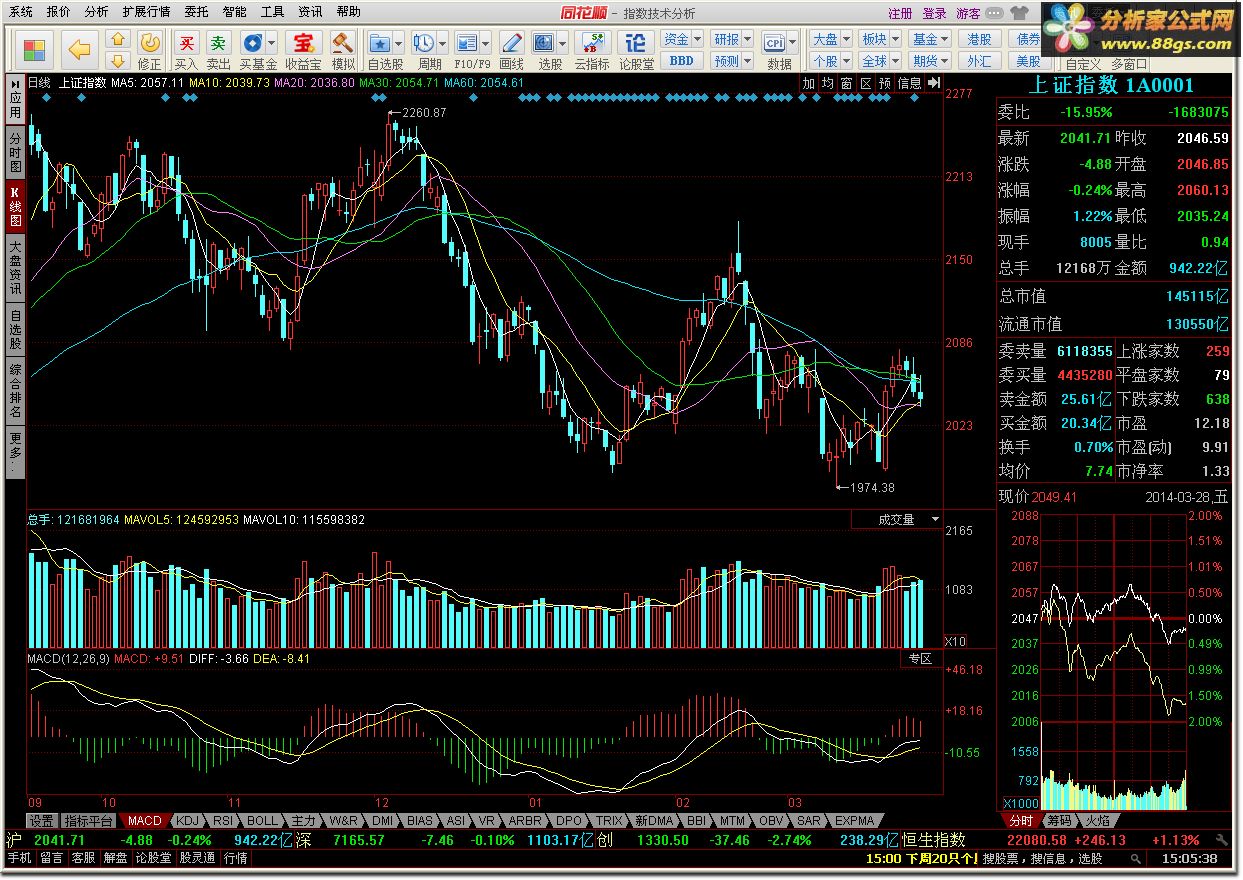1243x880 pixels.
Task: Click the 专区 button in MACD panel
Action: 920,658
